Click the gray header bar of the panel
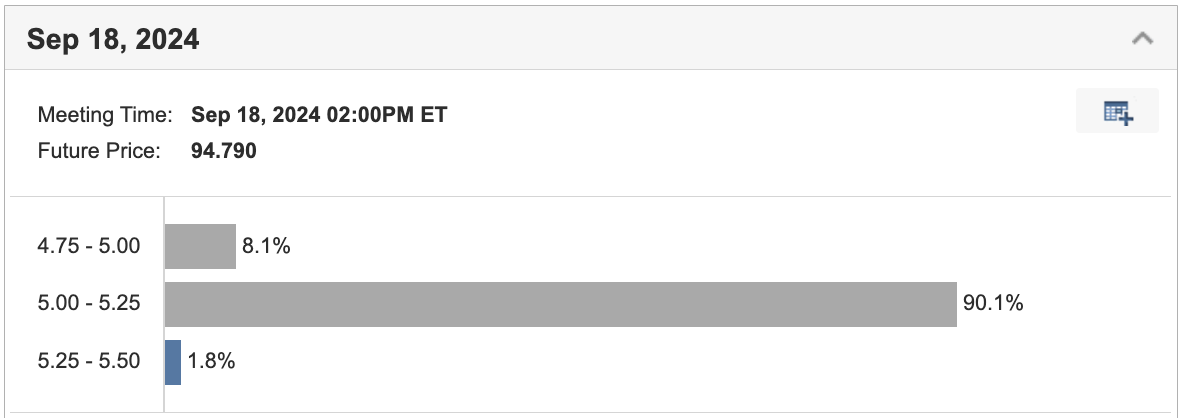 [591, 38]
